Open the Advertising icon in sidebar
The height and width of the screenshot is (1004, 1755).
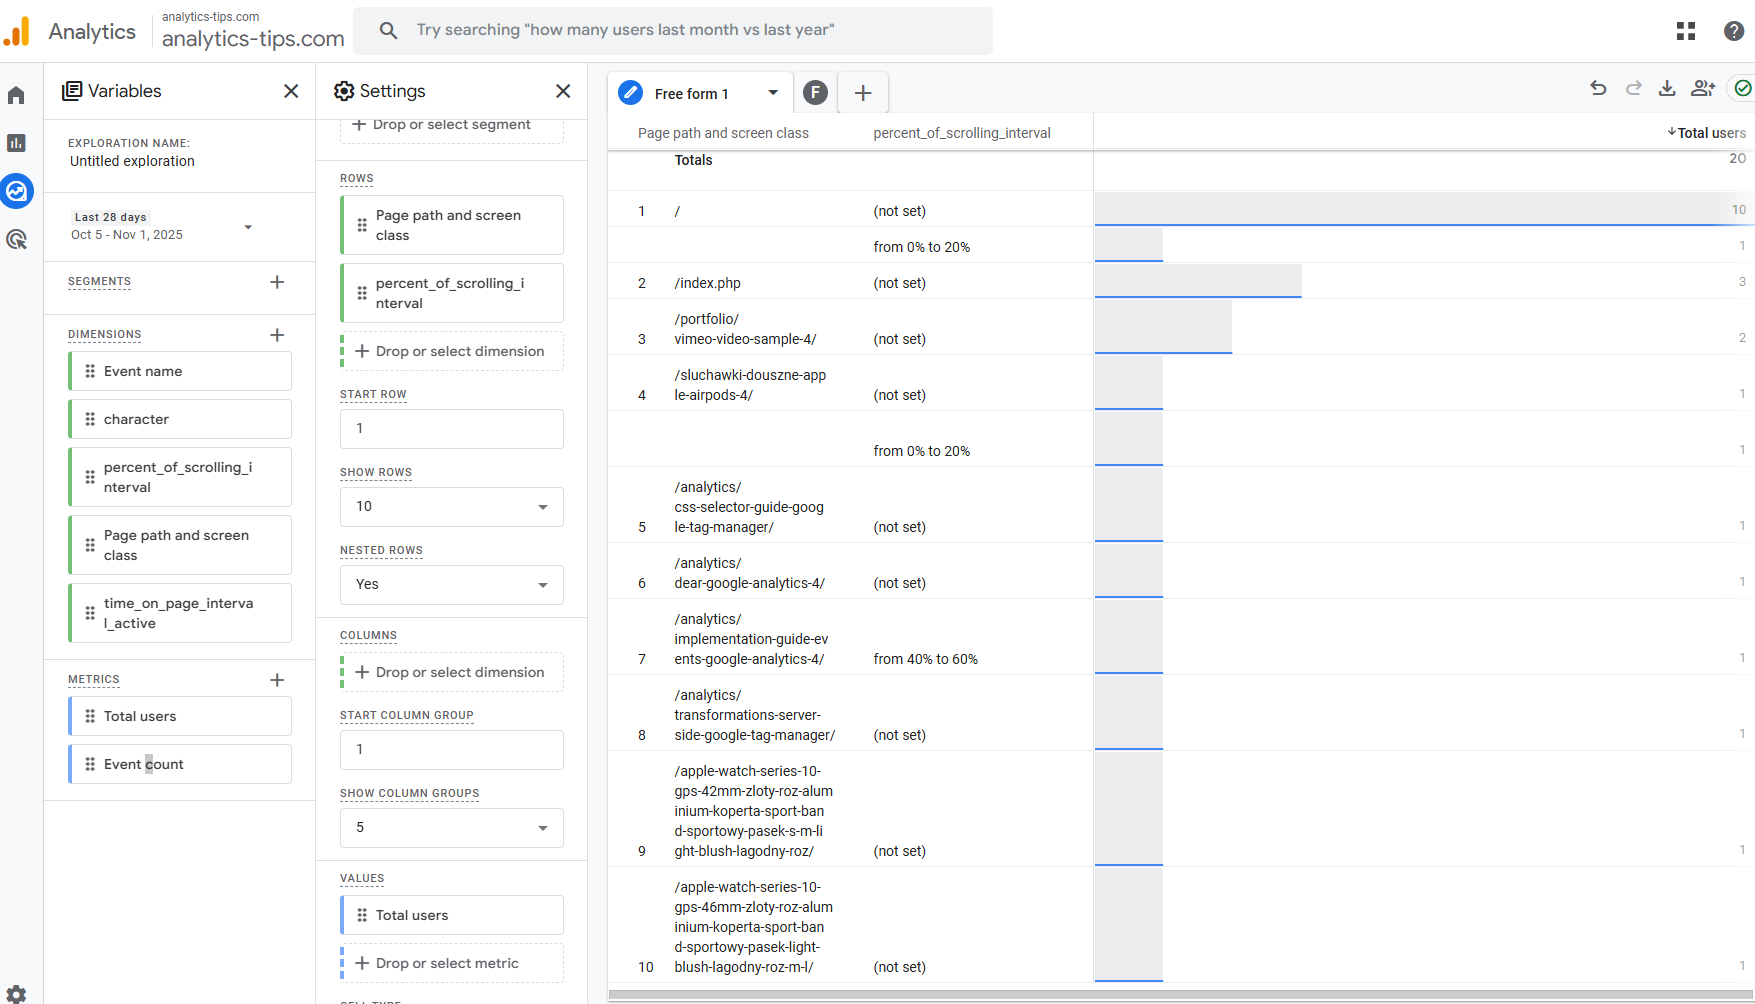(x=16, y=239)
